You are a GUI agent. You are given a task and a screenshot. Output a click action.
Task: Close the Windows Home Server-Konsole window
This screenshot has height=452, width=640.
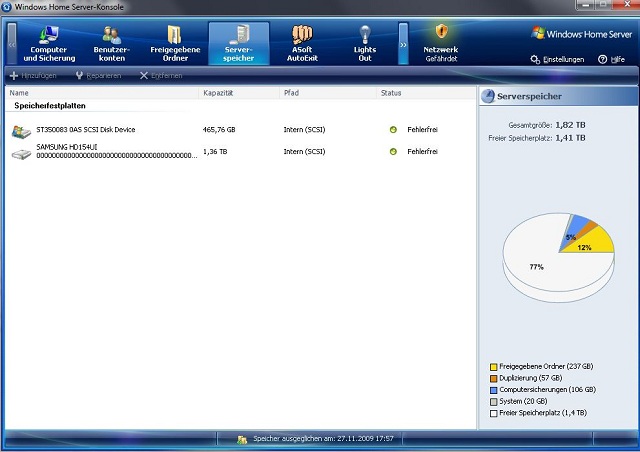[627, 4]
